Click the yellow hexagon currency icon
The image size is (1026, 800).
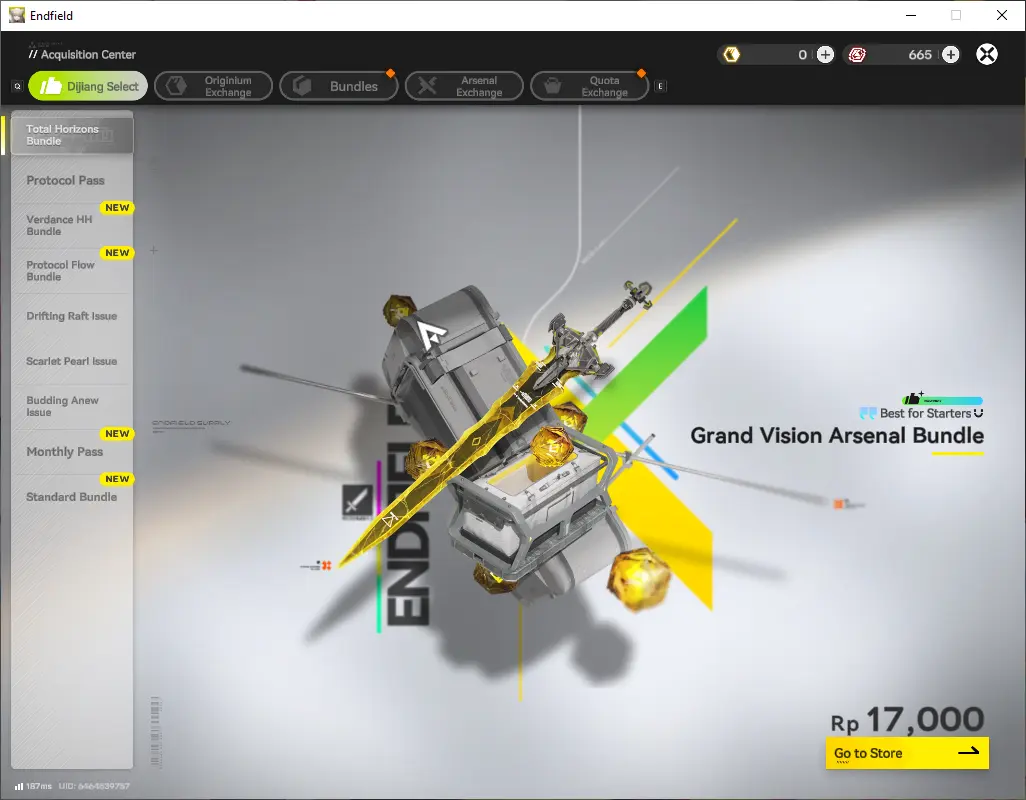[732, 54]
